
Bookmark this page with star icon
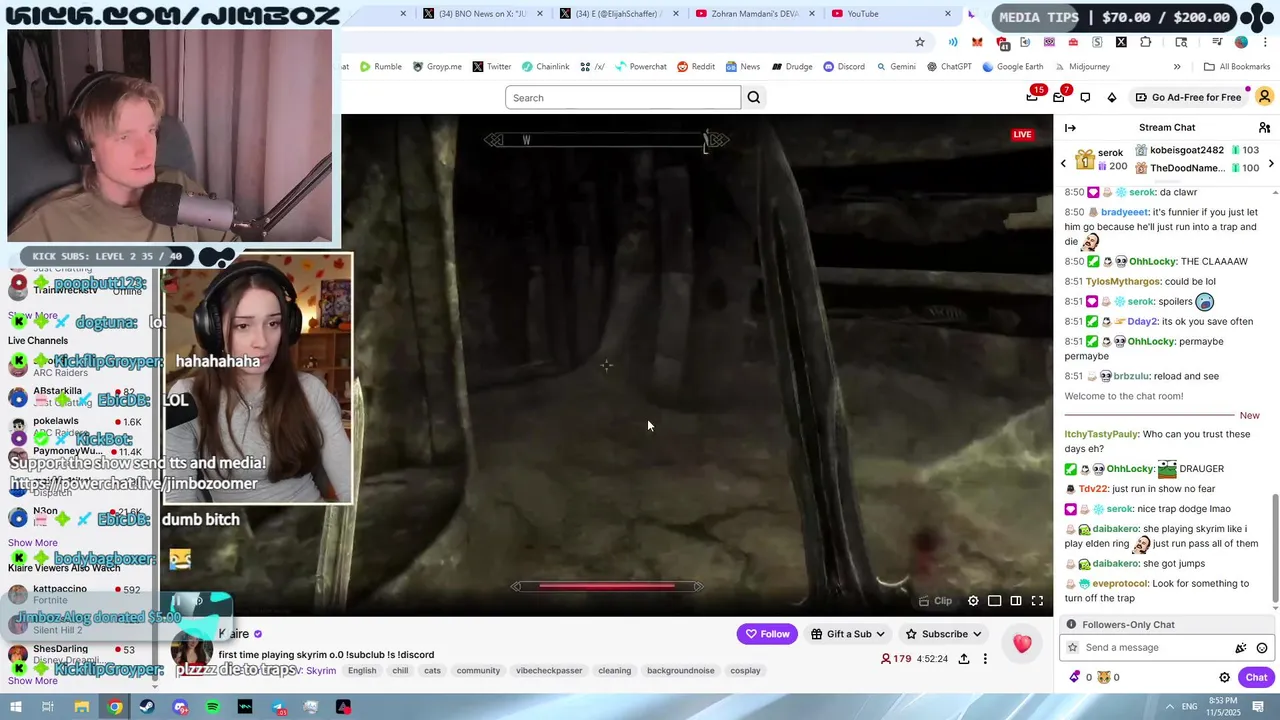coord(920,42)
